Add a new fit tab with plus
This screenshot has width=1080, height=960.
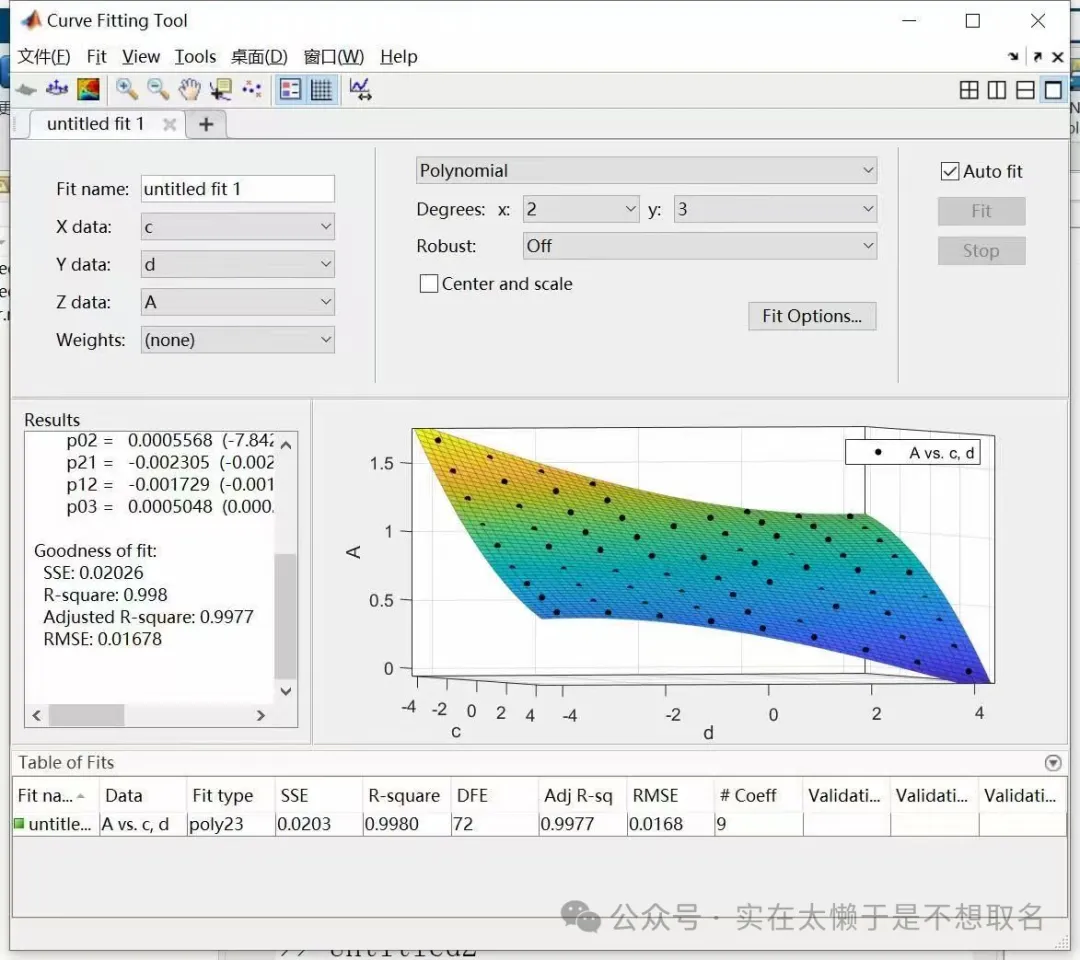[206, 124]
